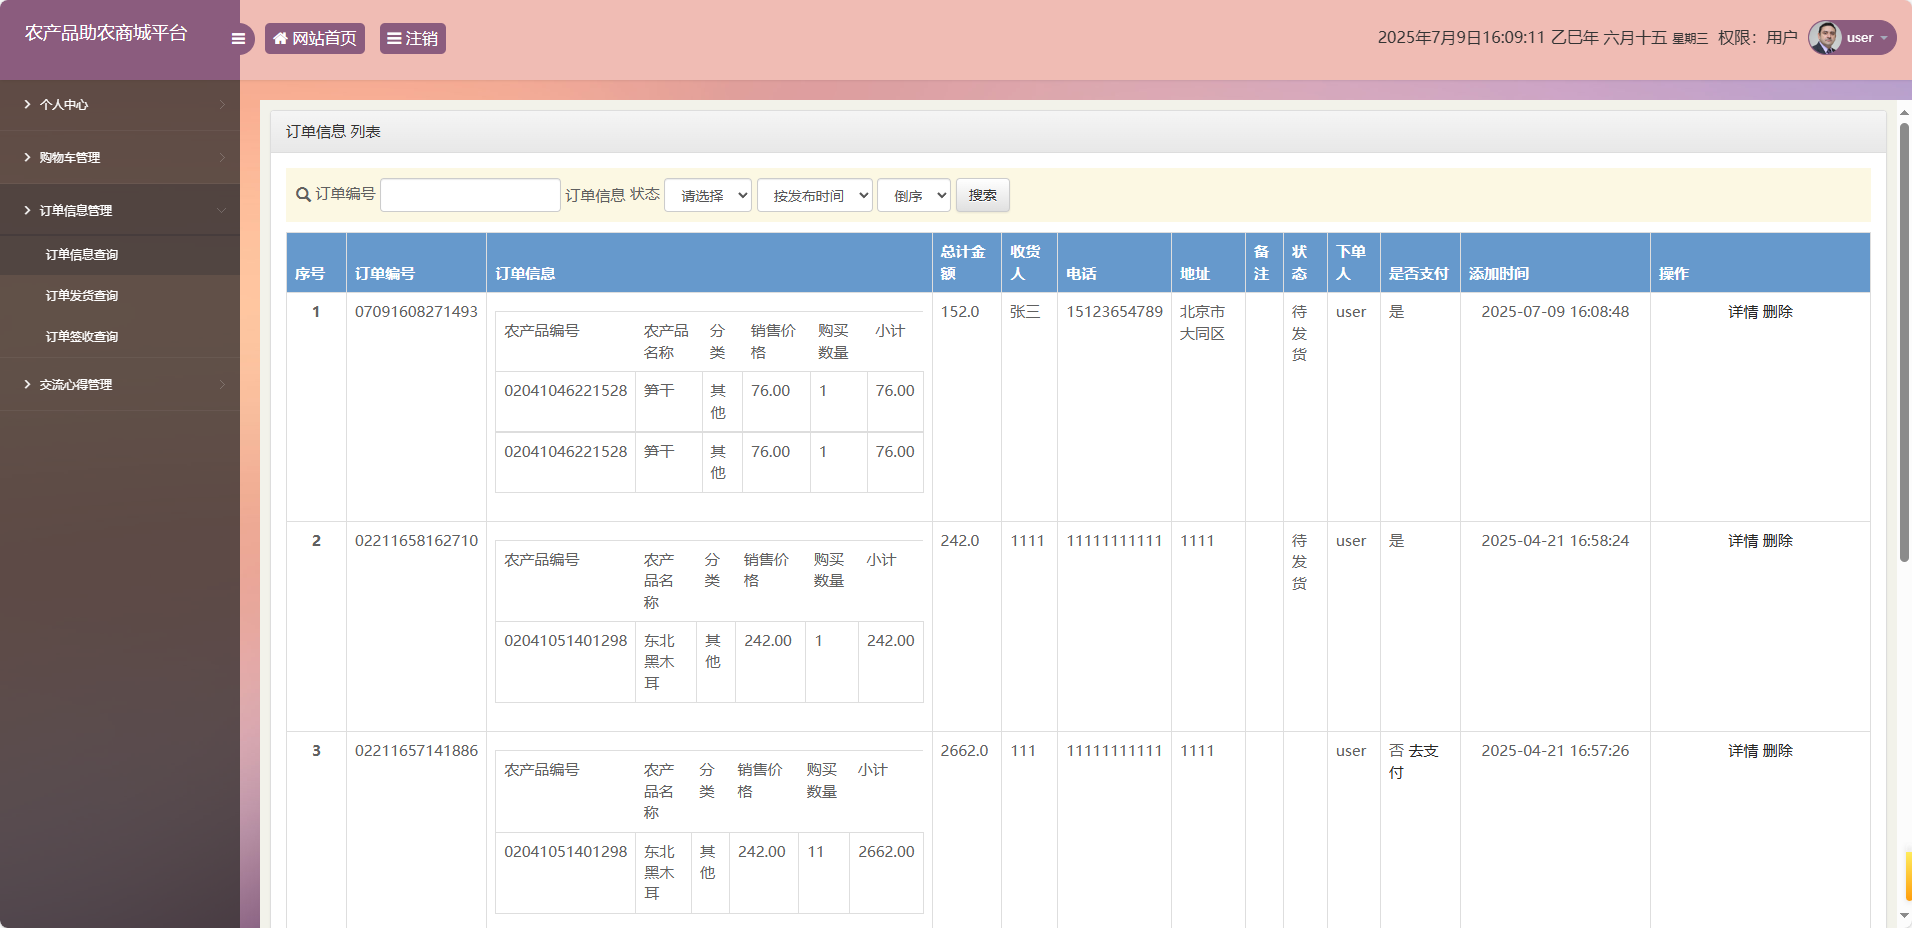The width and height of the screenshot is (1912, 928).
Task: Click the home icon on 网站首页 button
Action: point(280,38)
